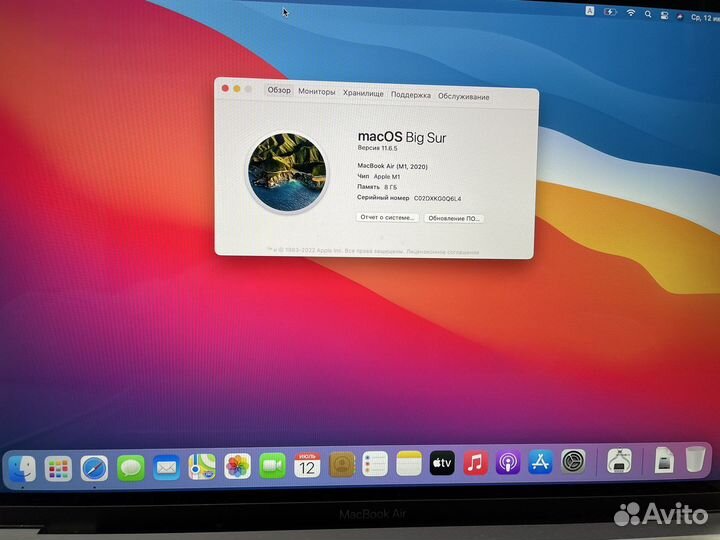Switch to the Хранилище tab

coord(363,93)
